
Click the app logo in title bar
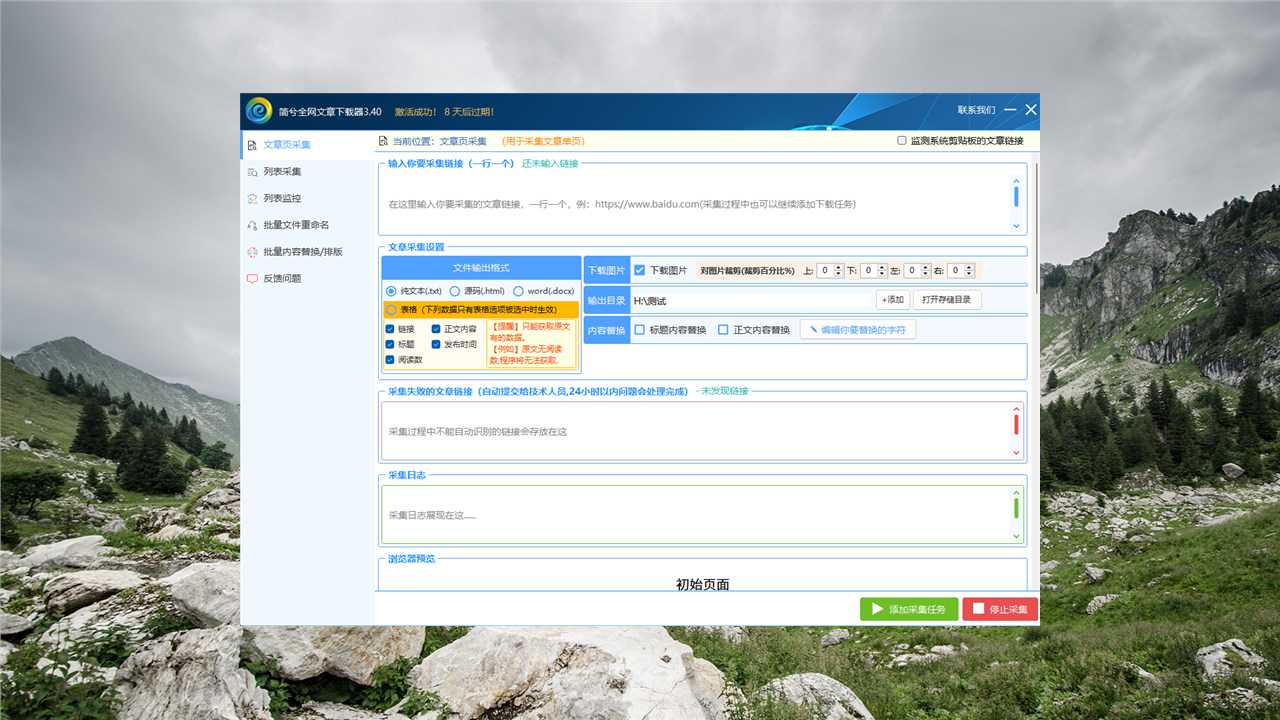(x=259, y=111)
